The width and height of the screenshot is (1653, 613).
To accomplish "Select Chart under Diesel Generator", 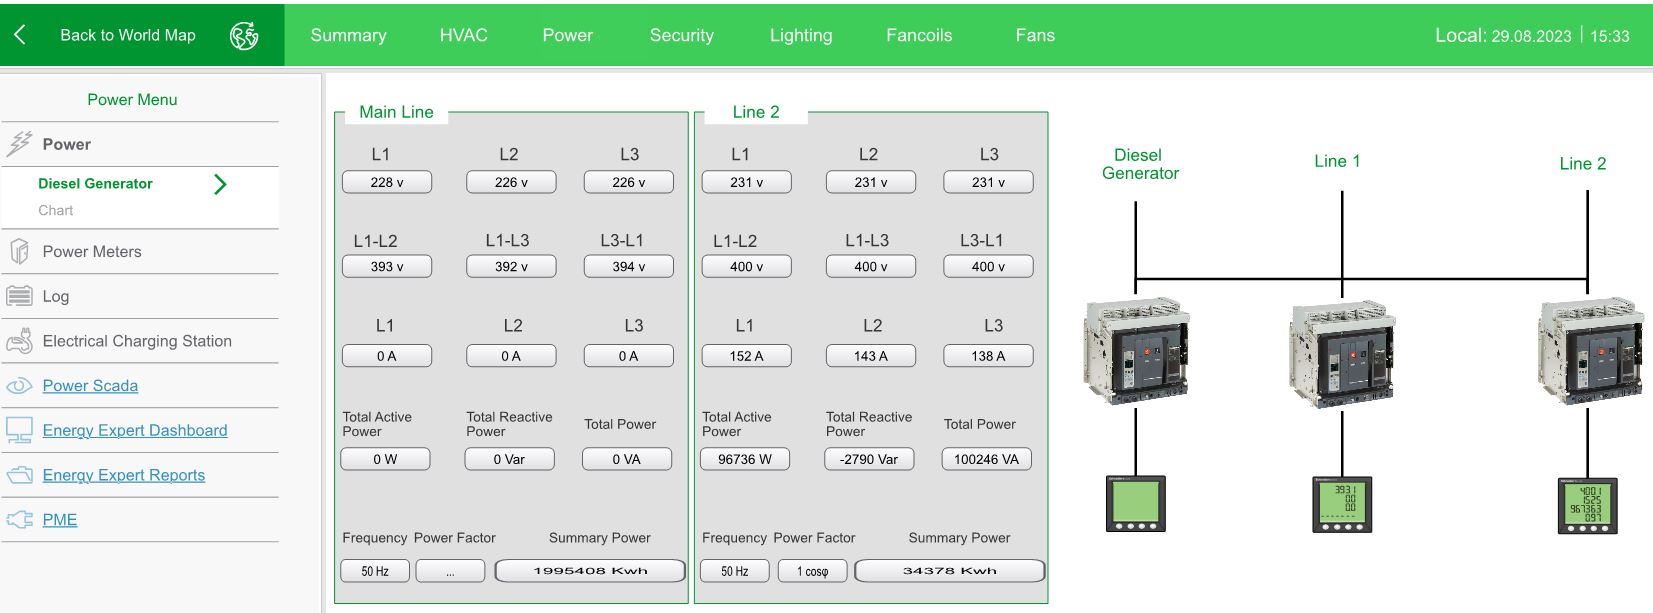I will coord(56,210).
